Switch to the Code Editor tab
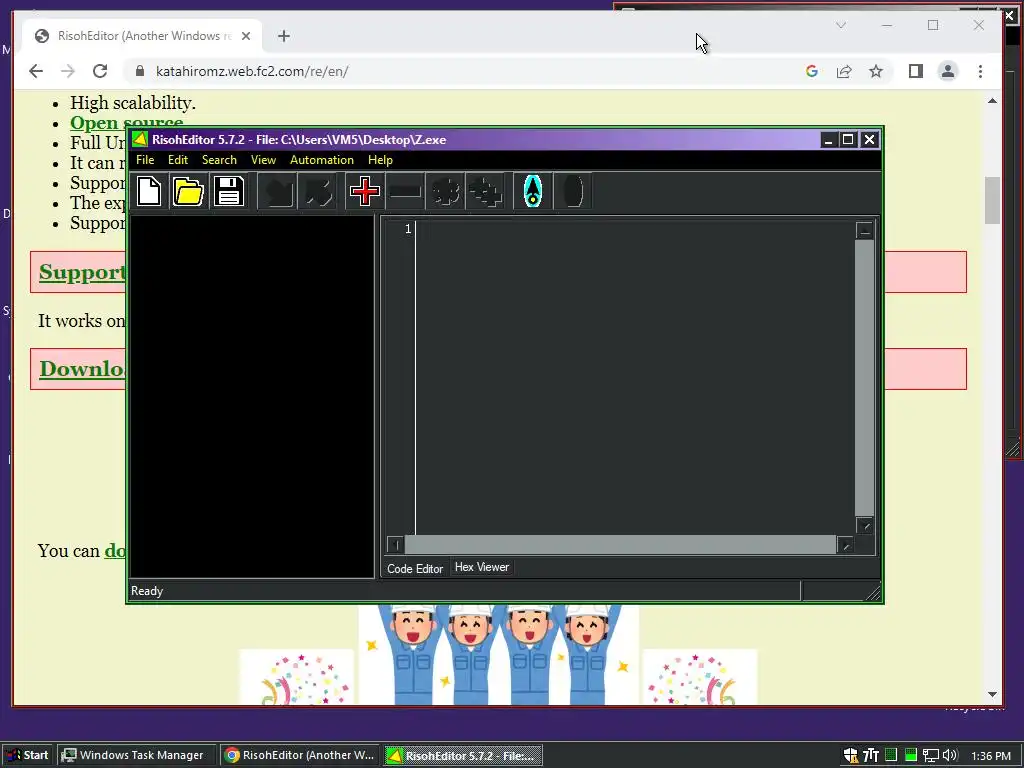This screenshot has height=768, width=1024. pyautogui.click(x=415, y=569)
